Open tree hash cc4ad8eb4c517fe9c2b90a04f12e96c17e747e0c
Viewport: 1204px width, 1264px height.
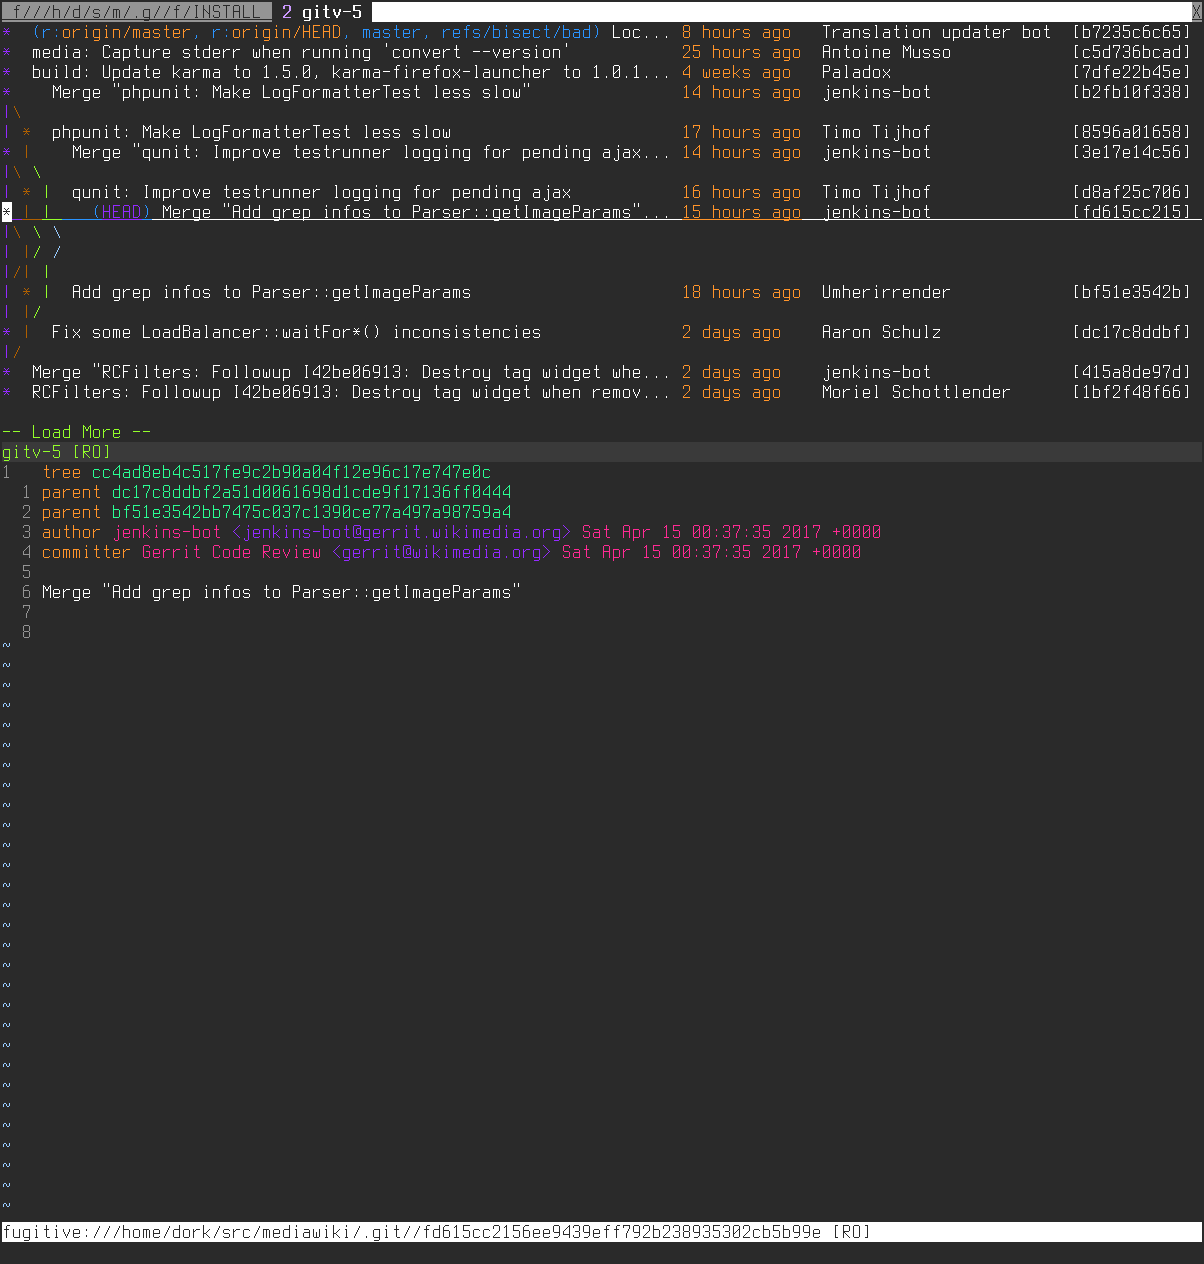[291, 472]
